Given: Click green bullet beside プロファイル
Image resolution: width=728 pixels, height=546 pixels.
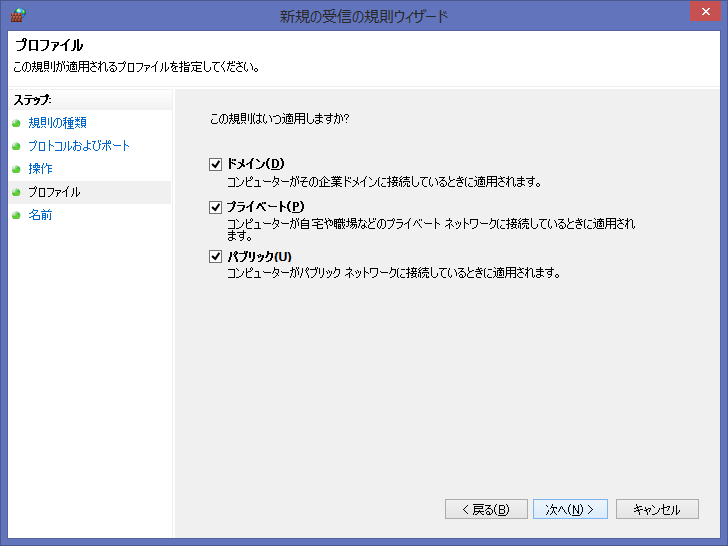Looking at the screenshot, I should 16,192.
